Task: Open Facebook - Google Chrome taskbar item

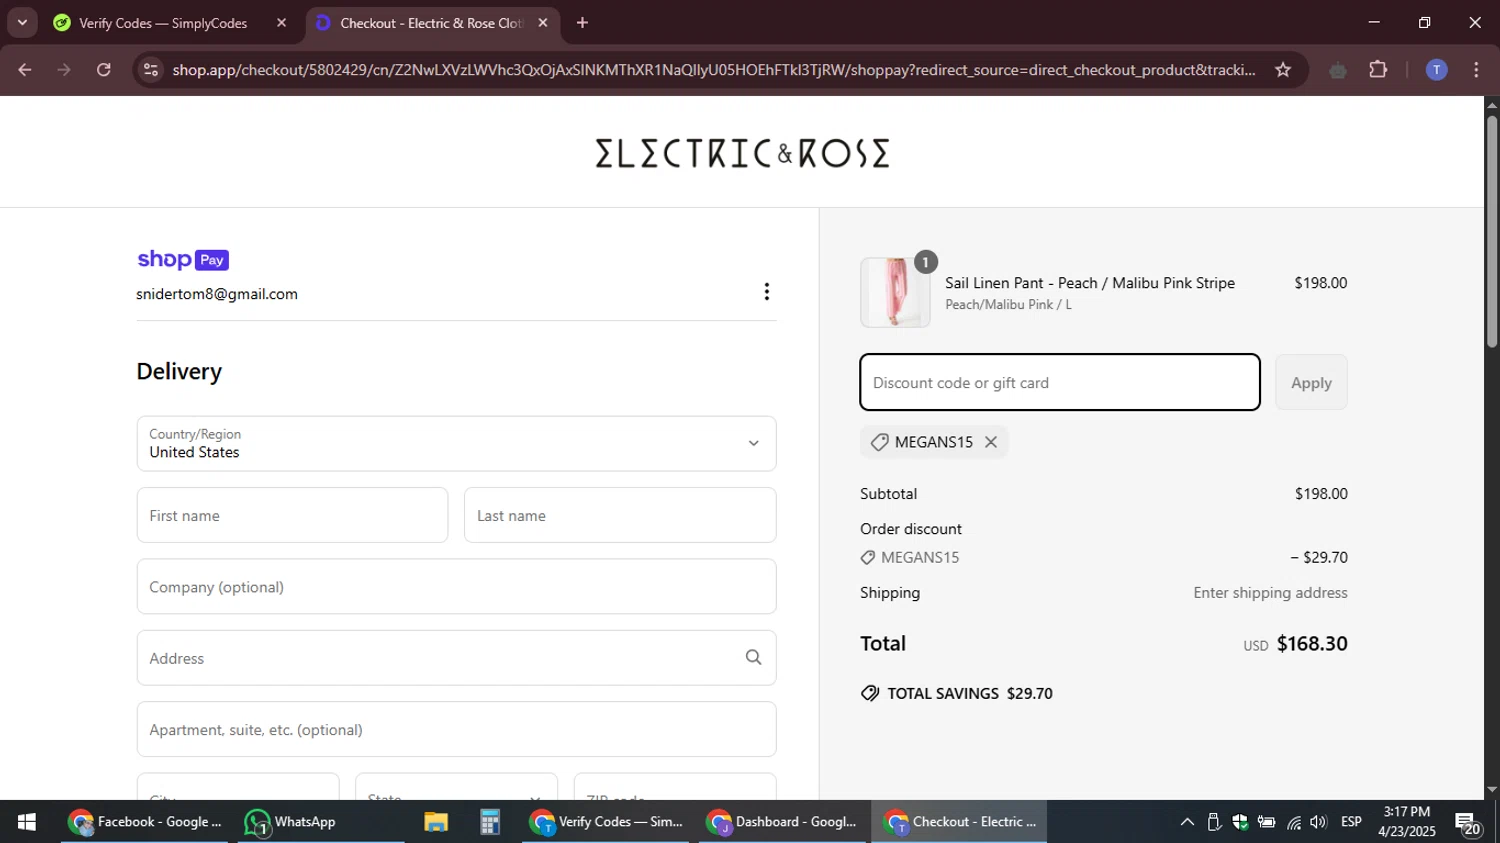Action: pyautogui.click(x=146, y=822)
